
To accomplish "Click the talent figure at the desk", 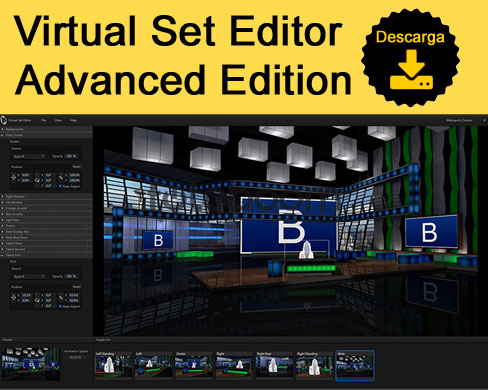I will click(306, 250).
